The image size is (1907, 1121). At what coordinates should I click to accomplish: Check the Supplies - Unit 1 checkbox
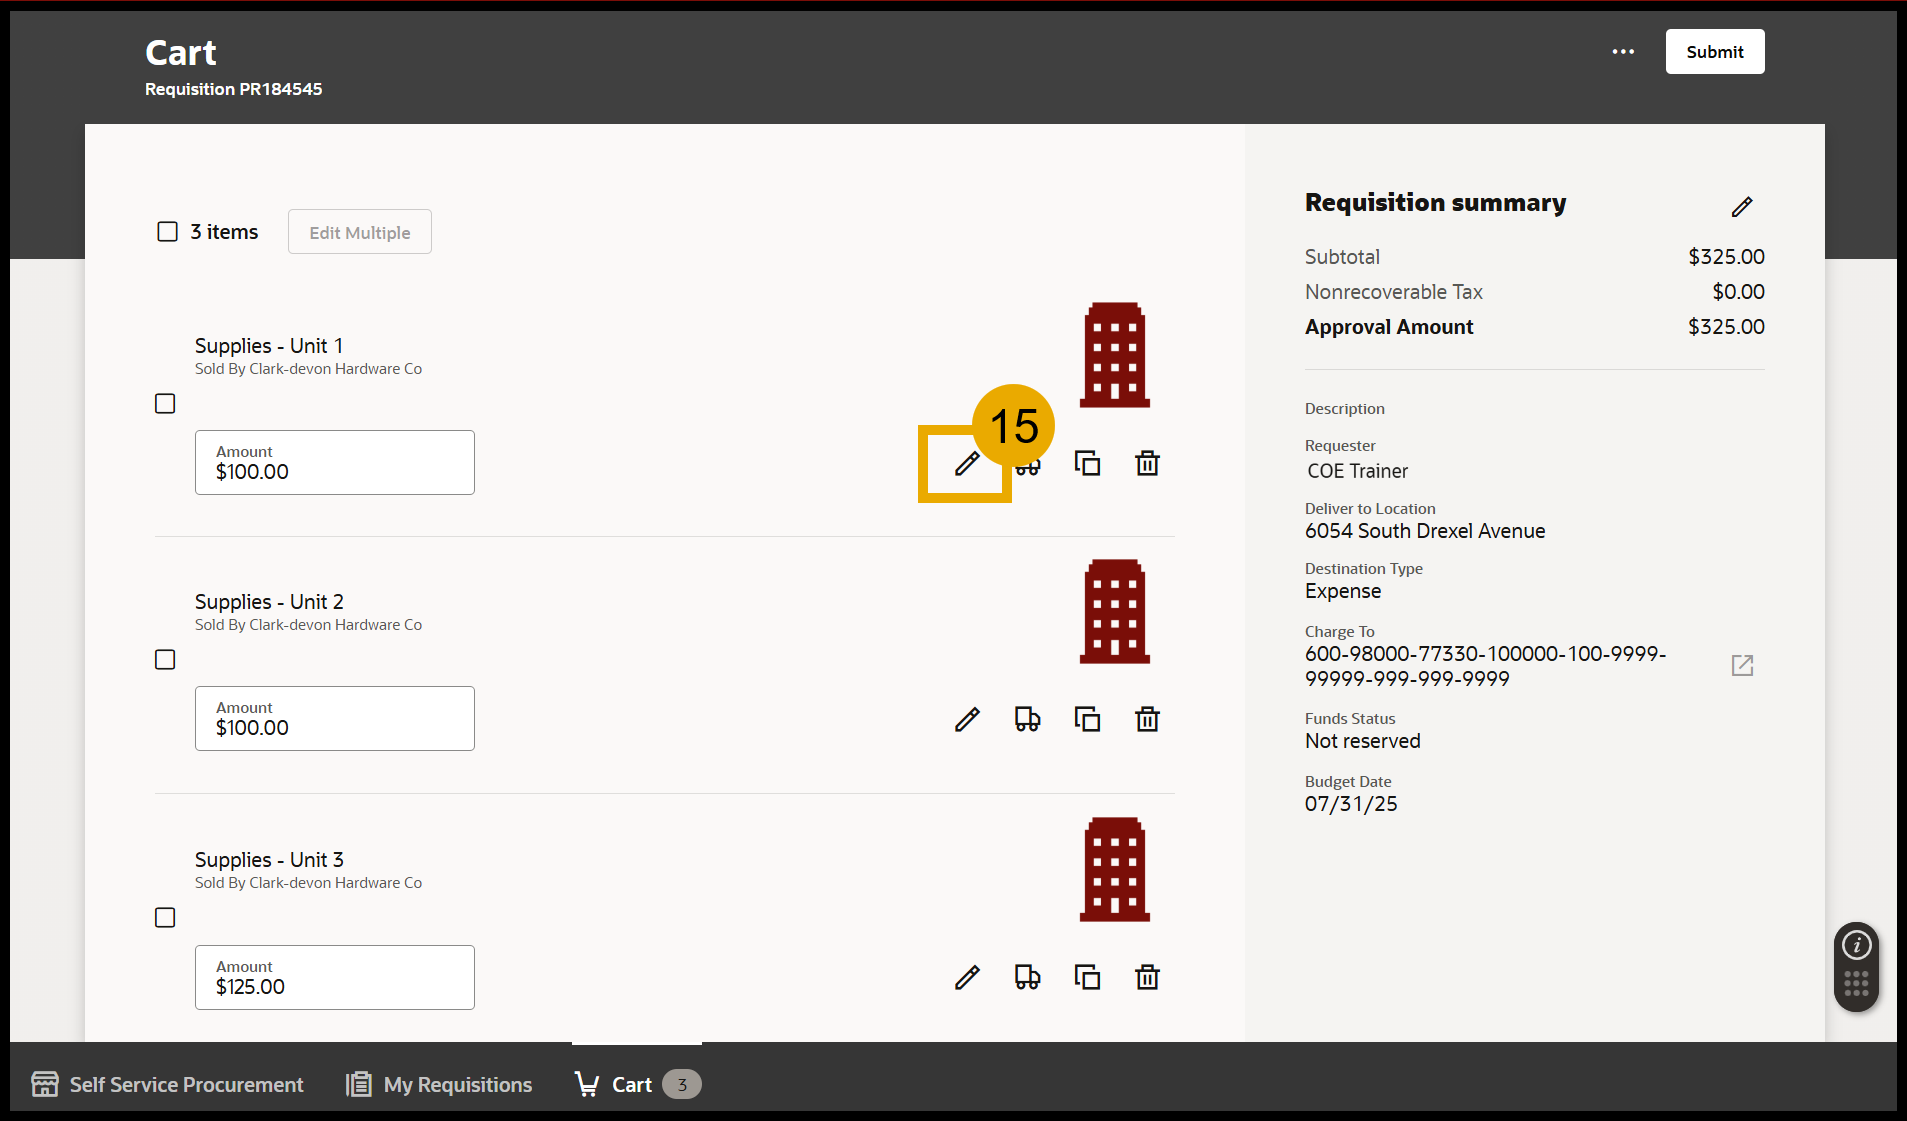pos(165,404)
